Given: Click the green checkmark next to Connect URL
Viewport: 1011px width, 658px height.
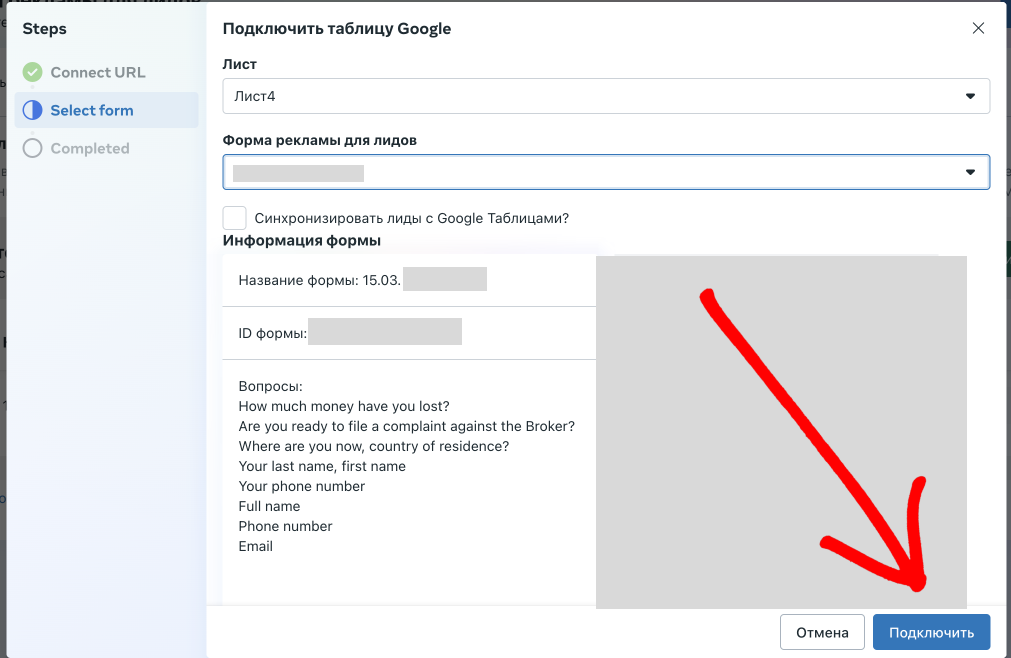Looking at the screenshot, I should 32,72.
